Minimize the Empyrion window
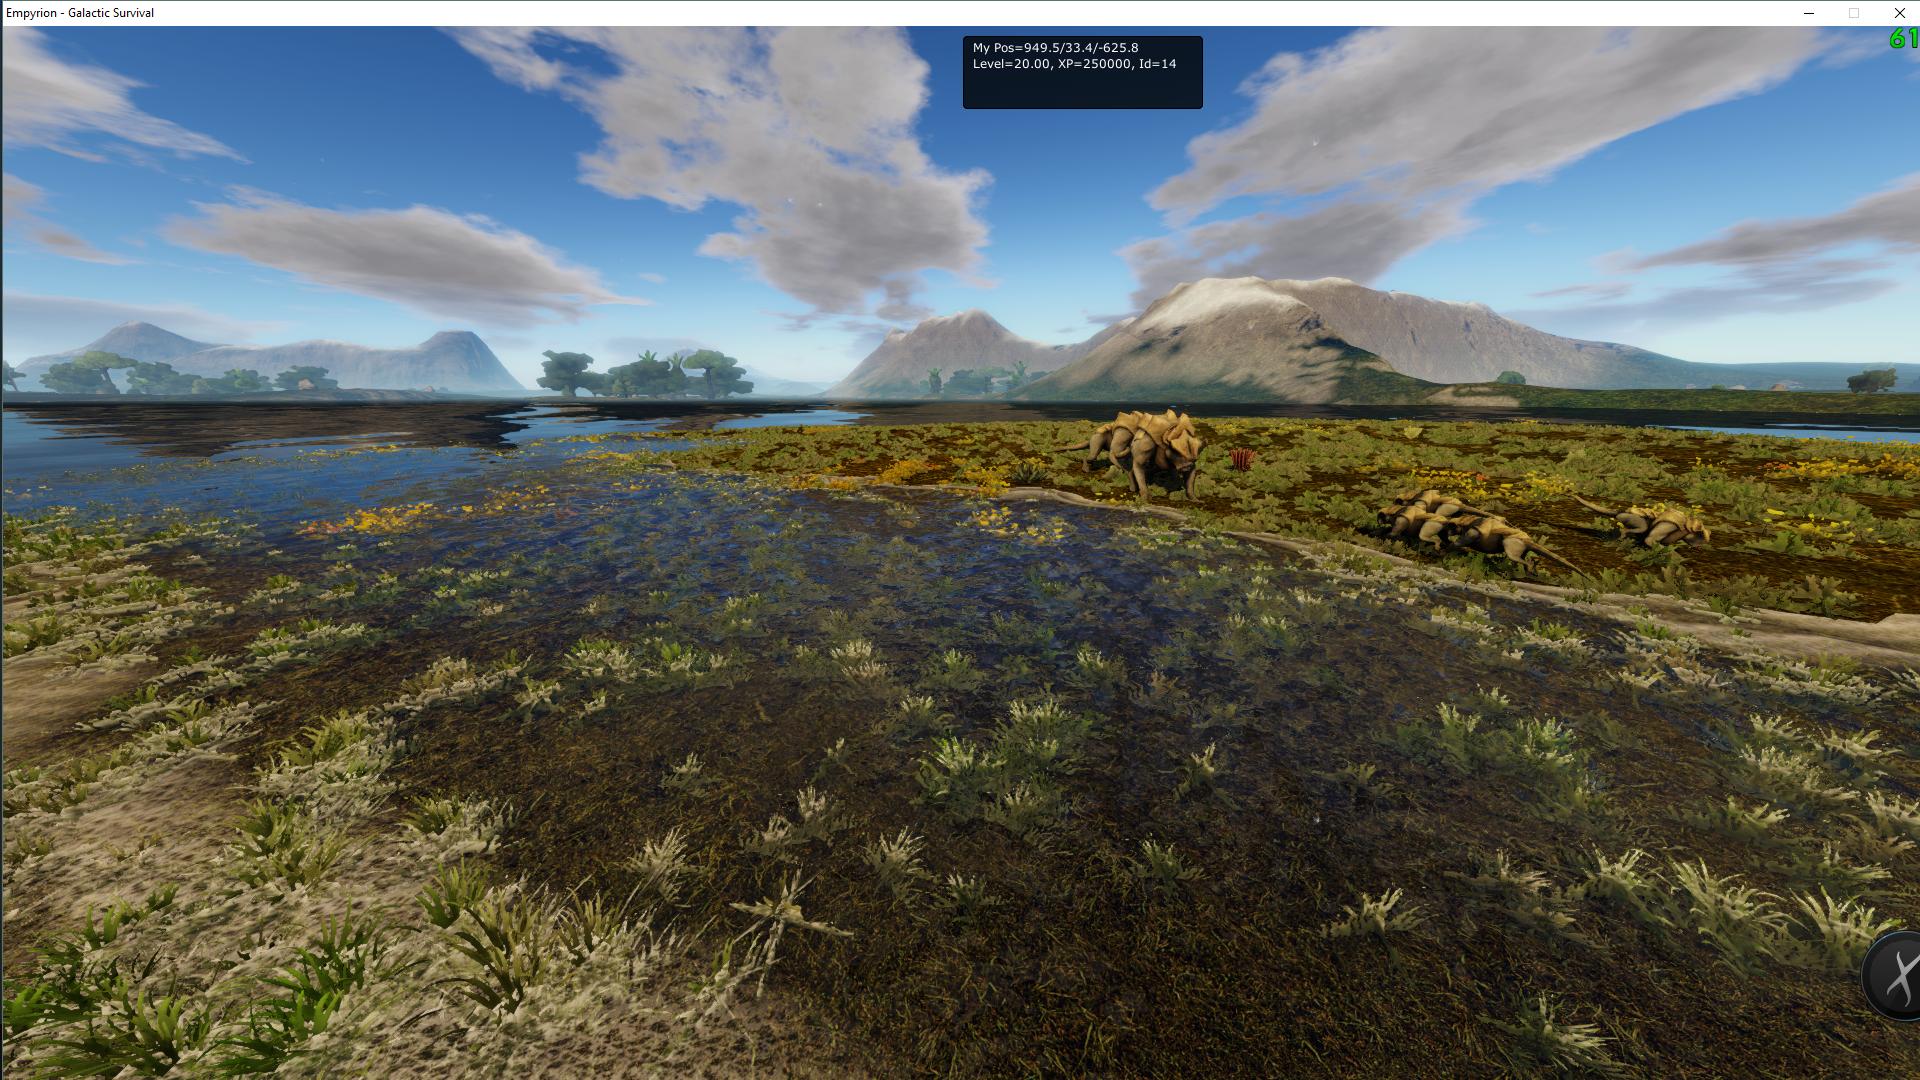 tap(1808, 13)
